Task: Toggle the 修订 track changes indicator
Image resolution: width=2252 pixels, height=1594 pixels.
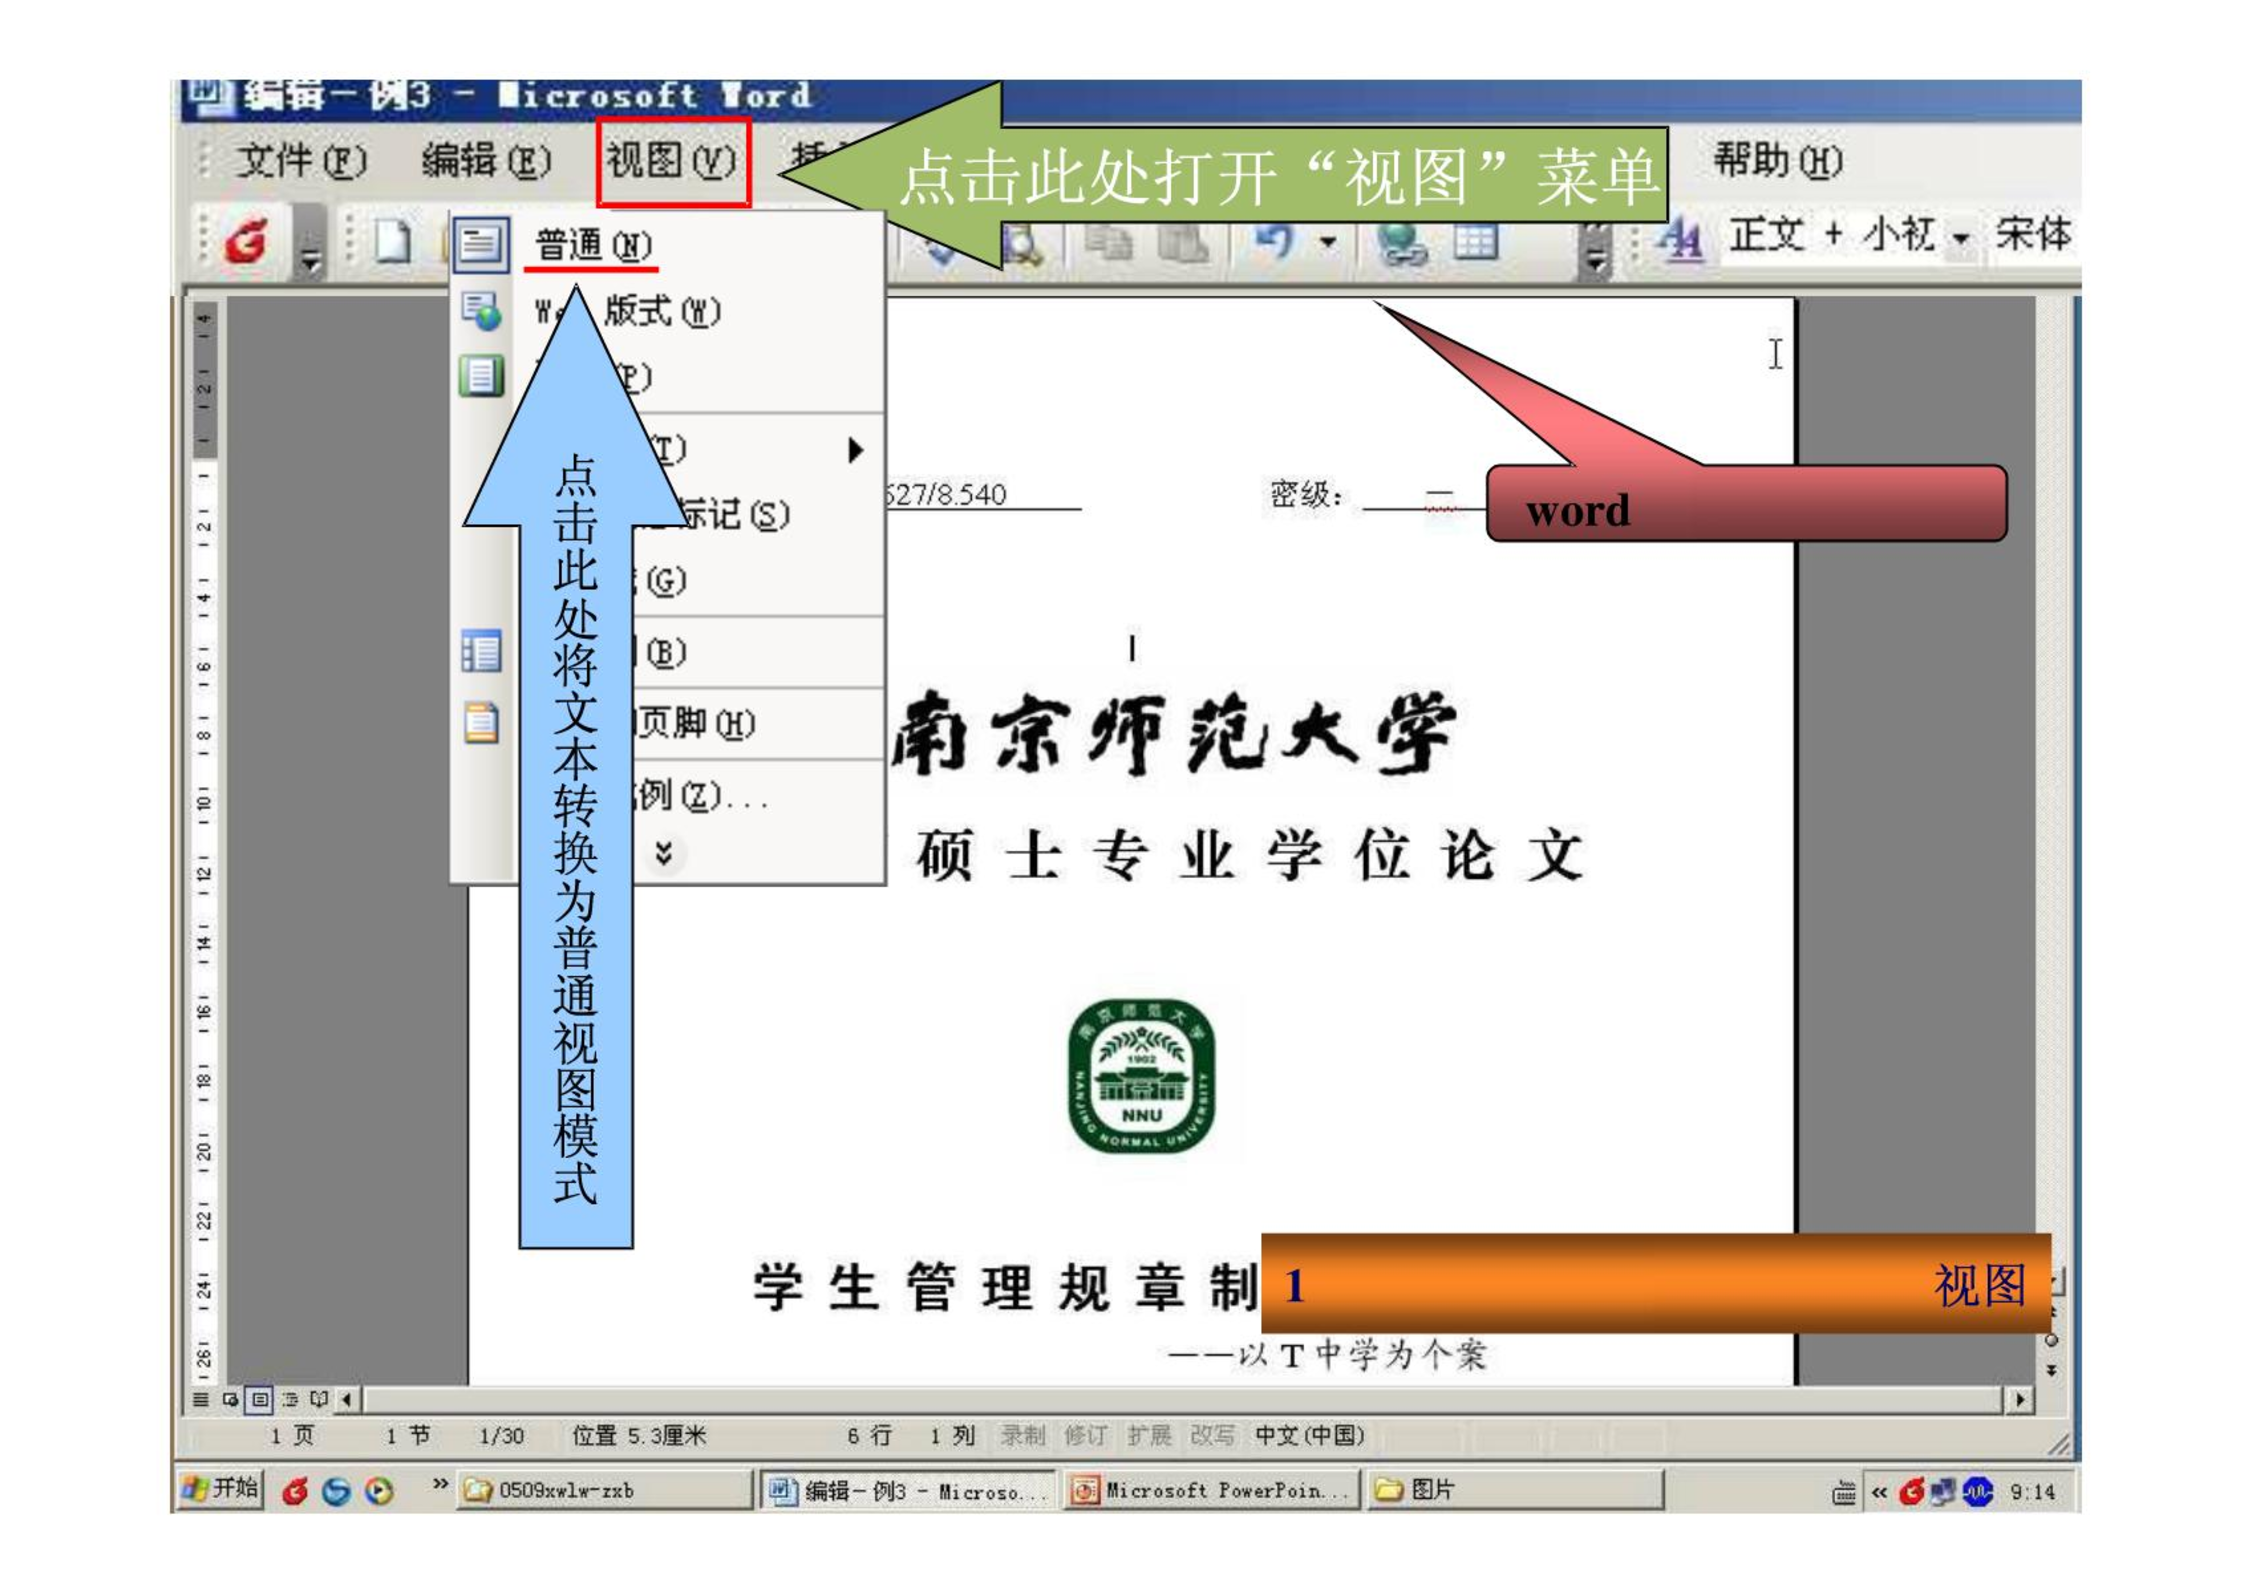Action: point(1086,1436)
